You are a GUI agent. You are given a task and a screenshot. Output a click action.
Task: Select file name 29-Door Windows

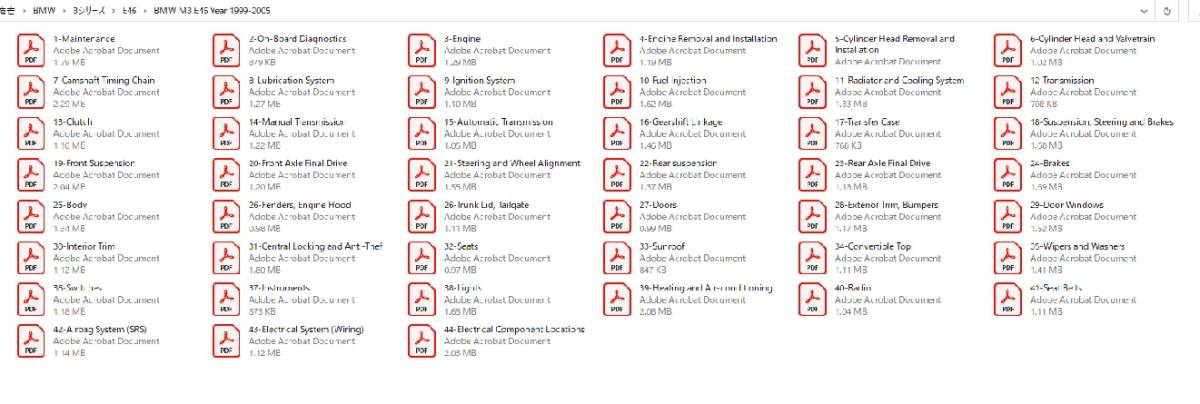(x=1067, y=205)
